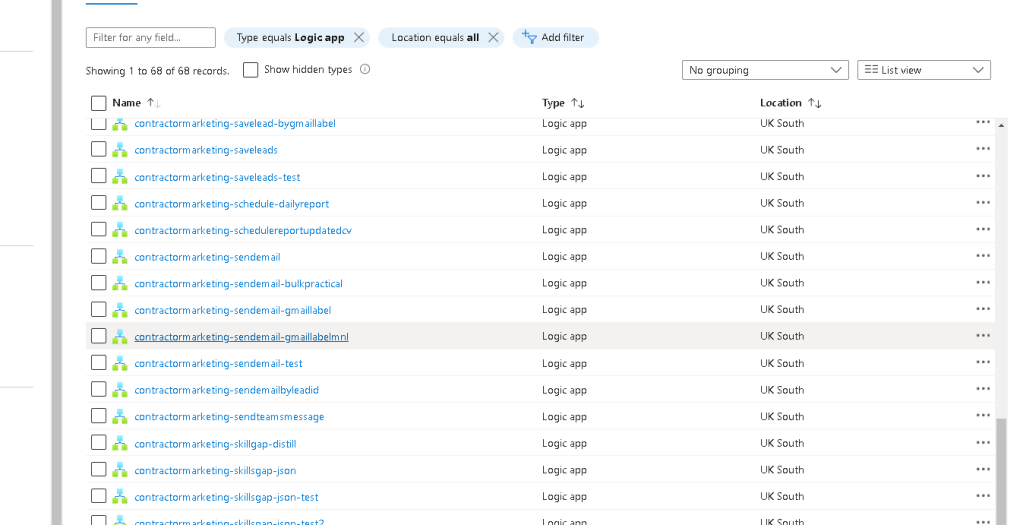Image resolution: width=1023 pixels, height=525 pixels.
Task: Open more options for contractormarketing-sendemail-bulkpractical row
Action: [983, 283]
